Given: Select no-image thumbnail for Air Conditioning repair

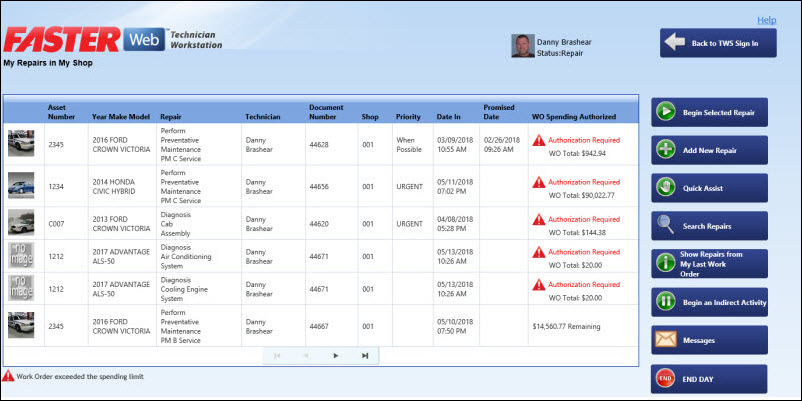Looking at the screenshot, I should (x=21, y=255).
